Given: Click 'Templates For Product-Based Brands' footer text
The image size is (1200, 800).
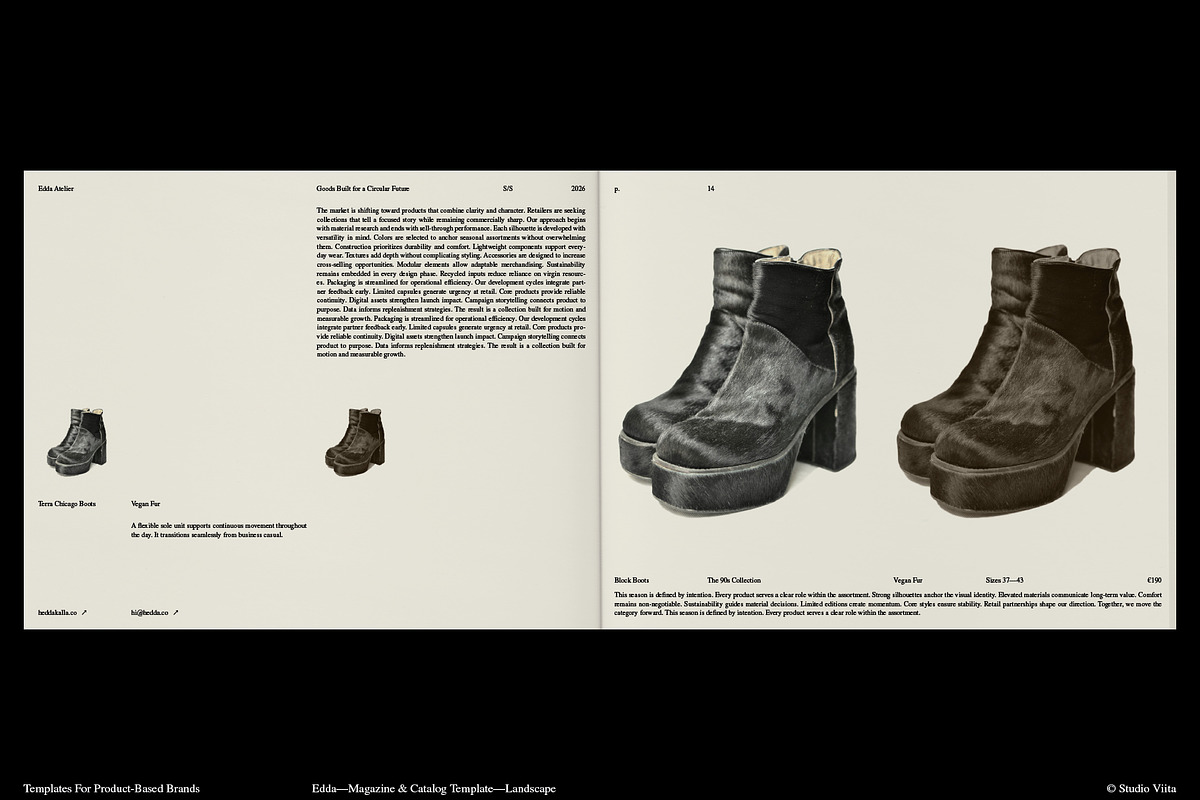Looking at the screenshot, I should tap(112, 788).
